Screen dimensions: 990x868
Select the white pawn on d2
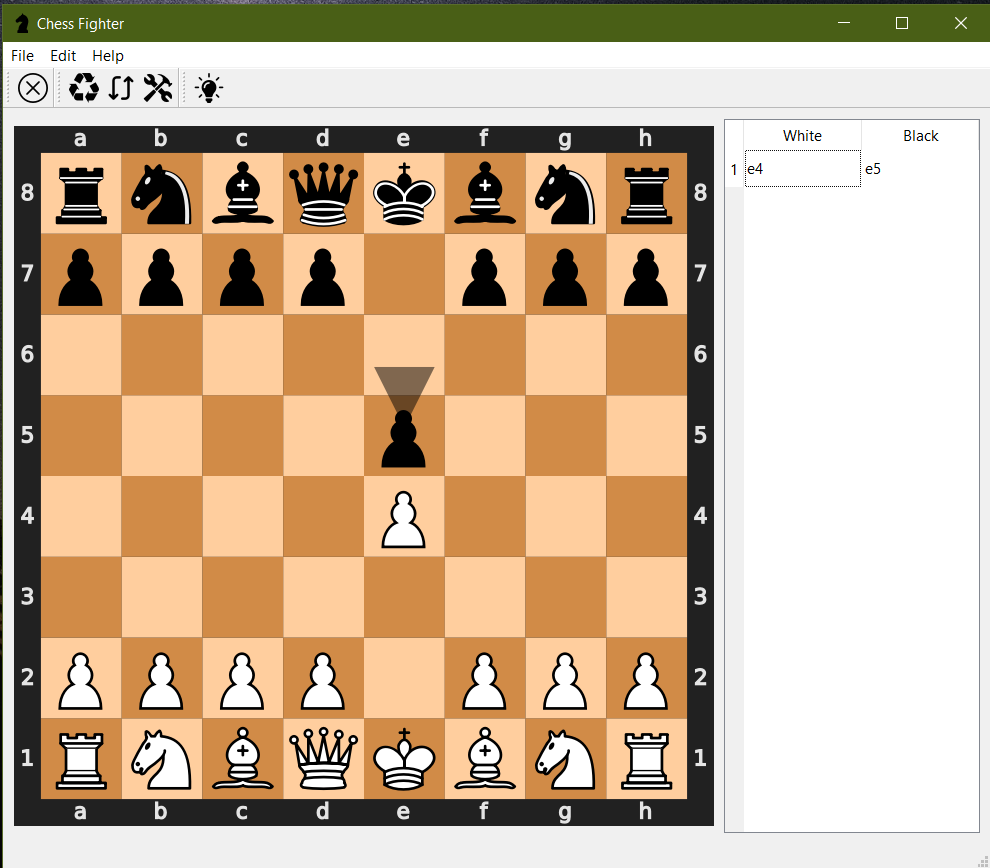click(x=323, y=681)
